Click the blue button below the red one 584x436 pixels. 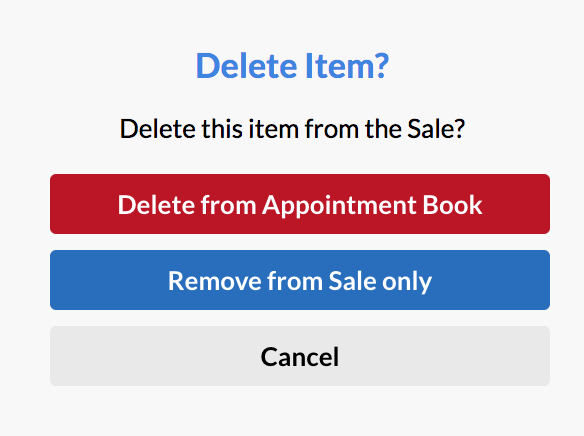pyautogui.click(x=300, y=280)
